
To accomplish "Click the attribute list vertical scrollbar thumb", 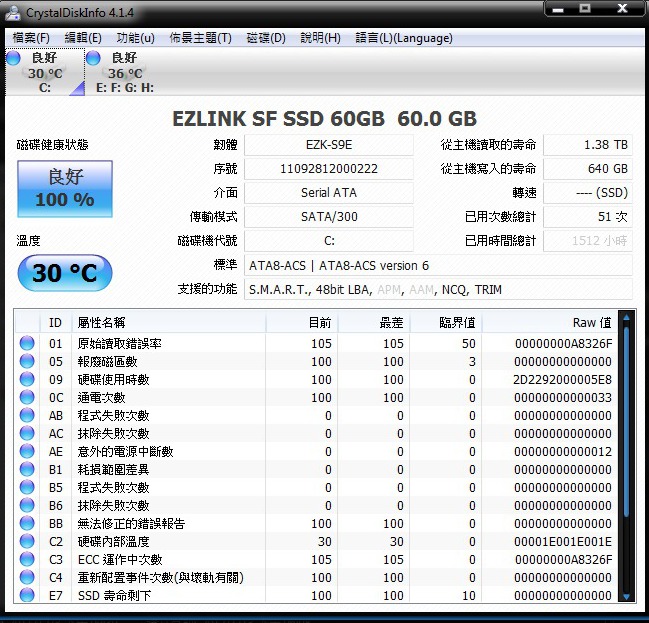I will pyautogui.click(x=626, y=421).
